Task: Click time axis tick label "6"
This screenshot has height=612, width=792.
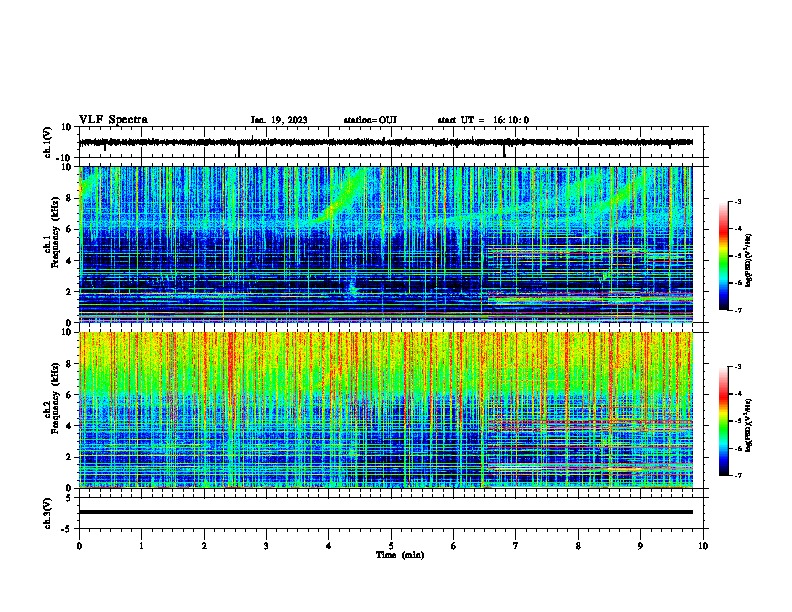Action: [x=454, y=546]
